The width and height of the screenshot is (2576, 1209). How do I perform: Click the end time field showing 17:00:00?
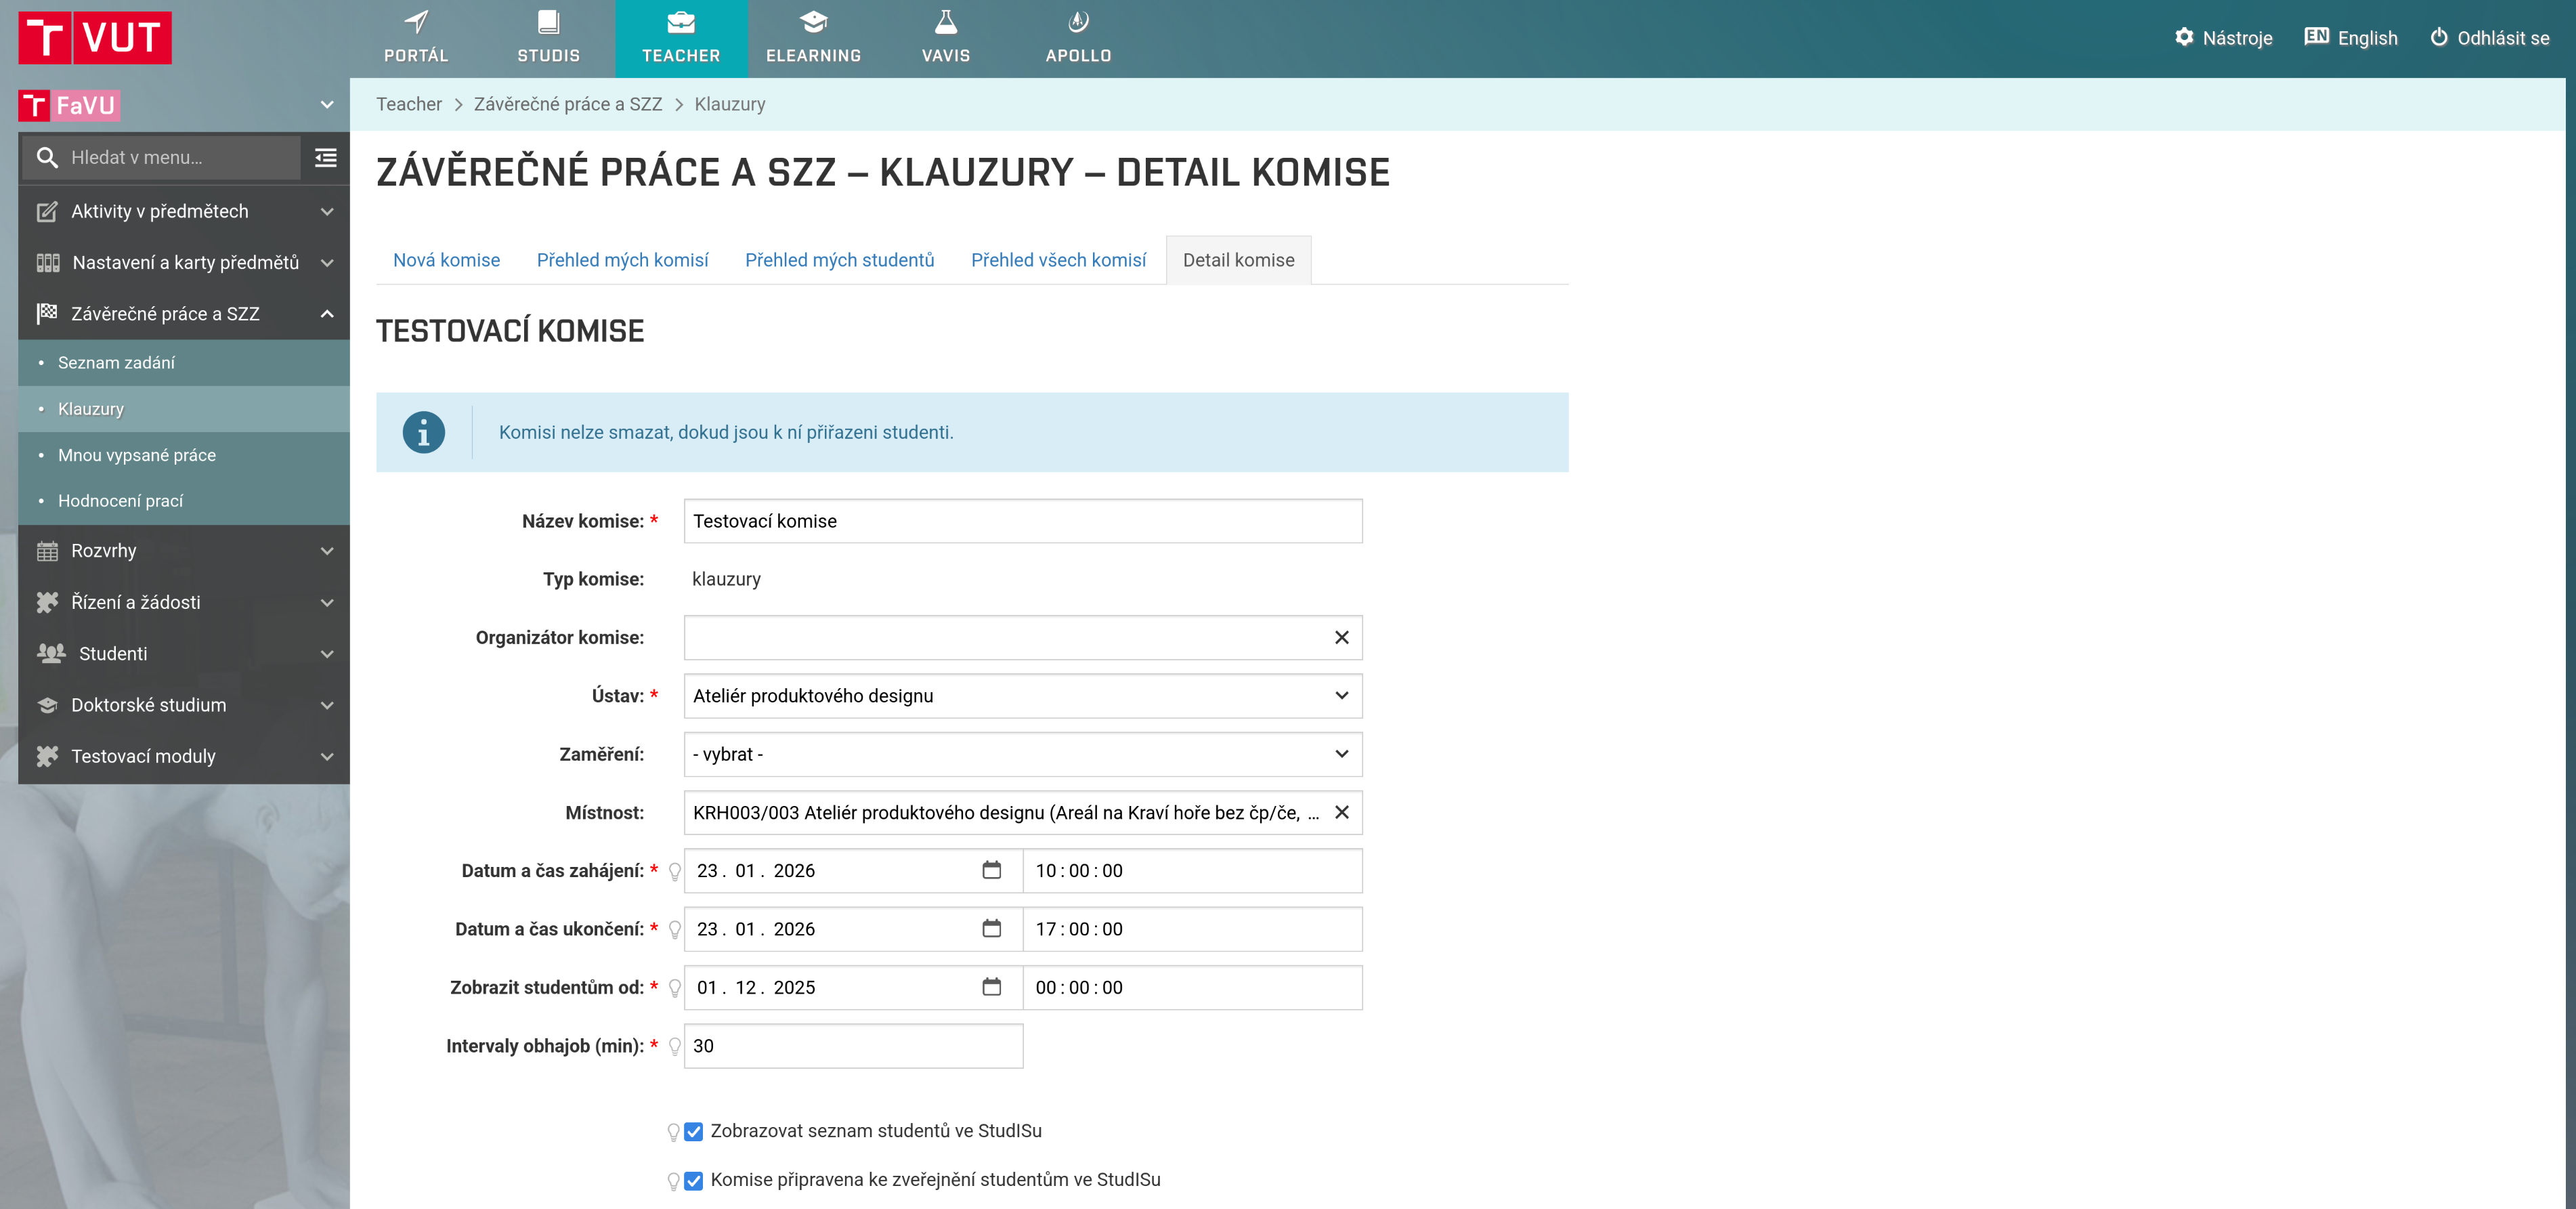coord(1192,928)
